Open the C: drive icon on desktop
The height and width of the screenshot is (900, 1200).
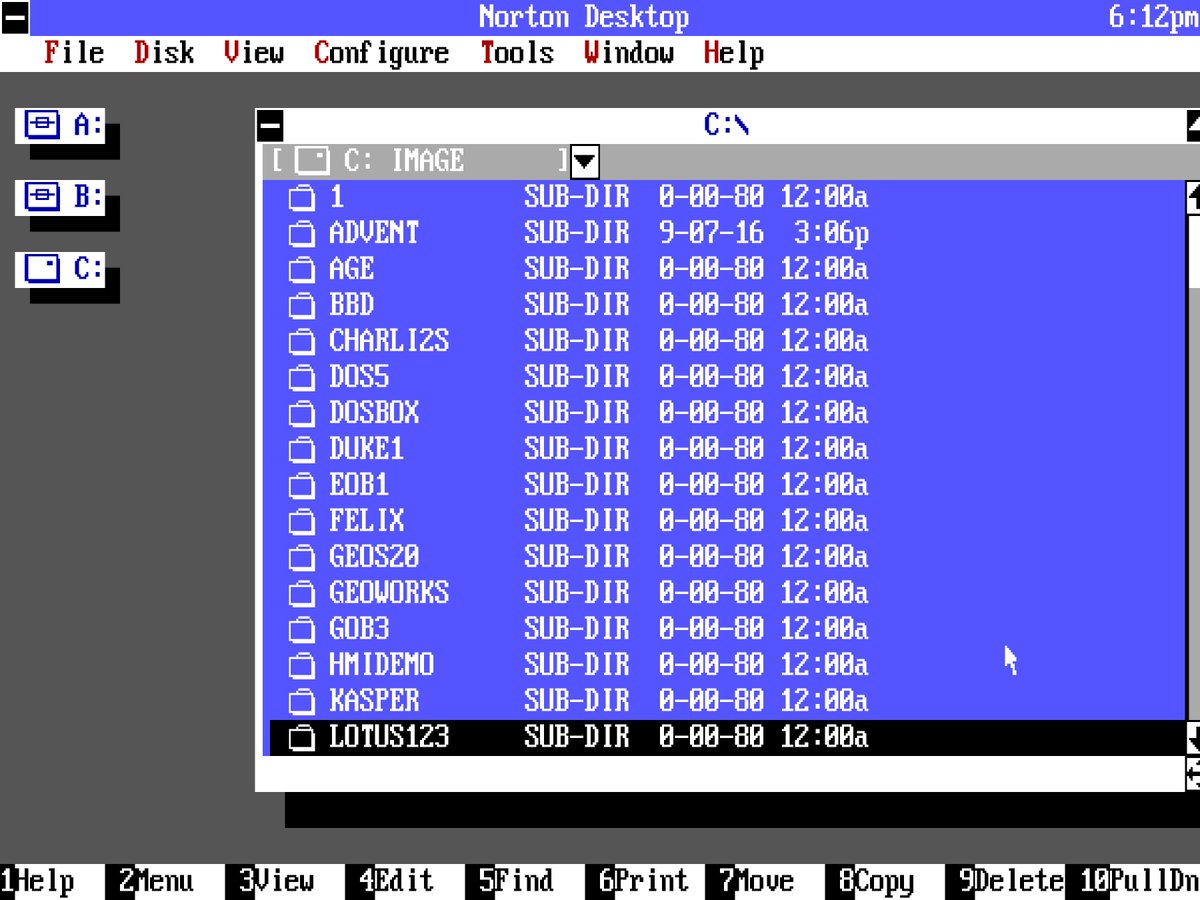click(x=60, y=270)
